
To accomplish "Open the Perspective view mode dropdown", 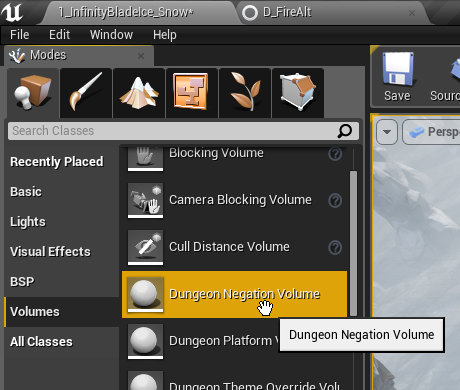I will tap(432, 132).
